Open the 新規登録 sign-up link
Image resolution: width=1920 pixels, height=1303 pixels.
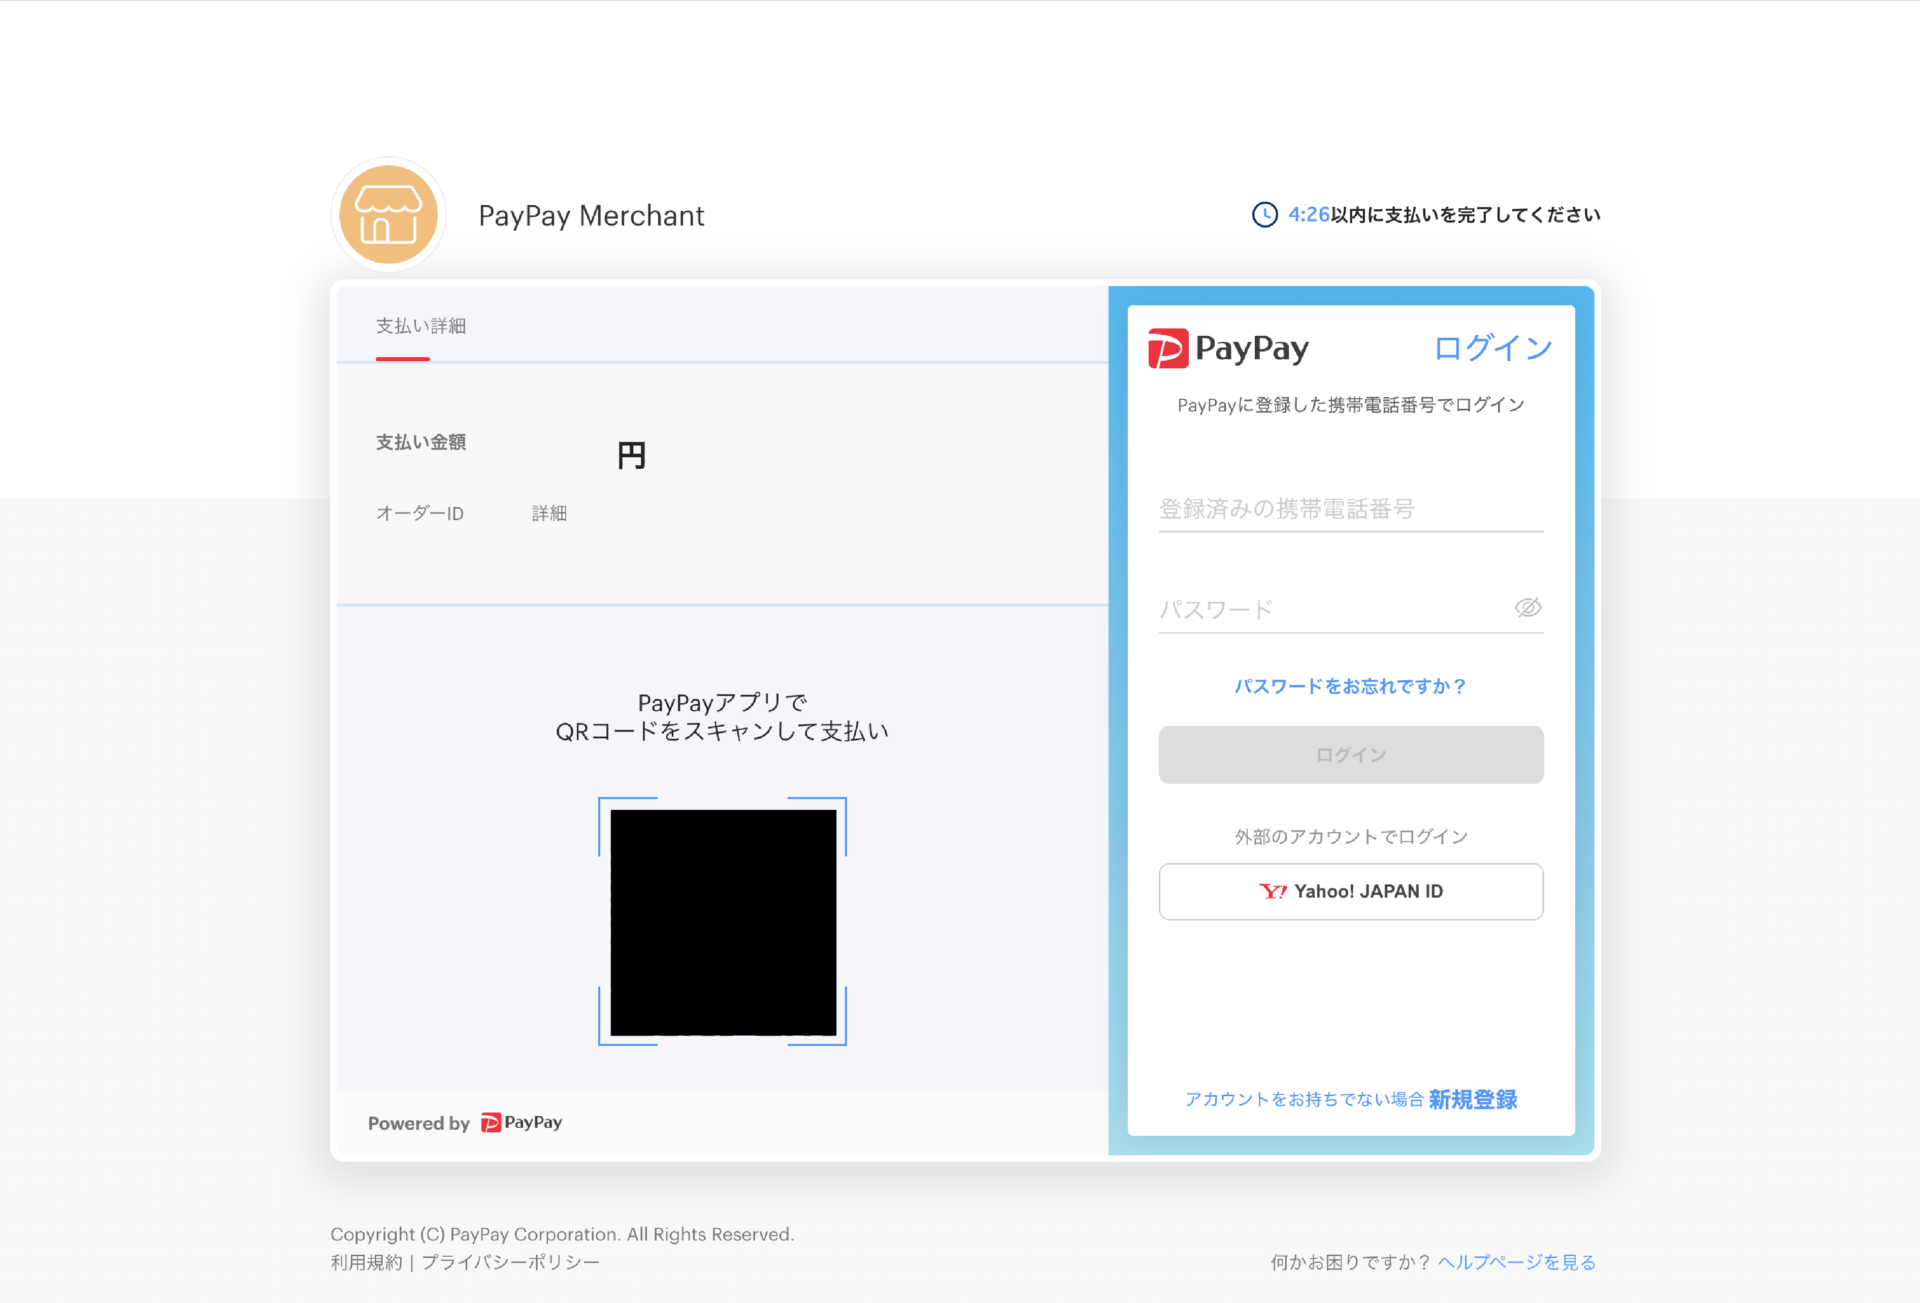(x=1473, y=1099)
